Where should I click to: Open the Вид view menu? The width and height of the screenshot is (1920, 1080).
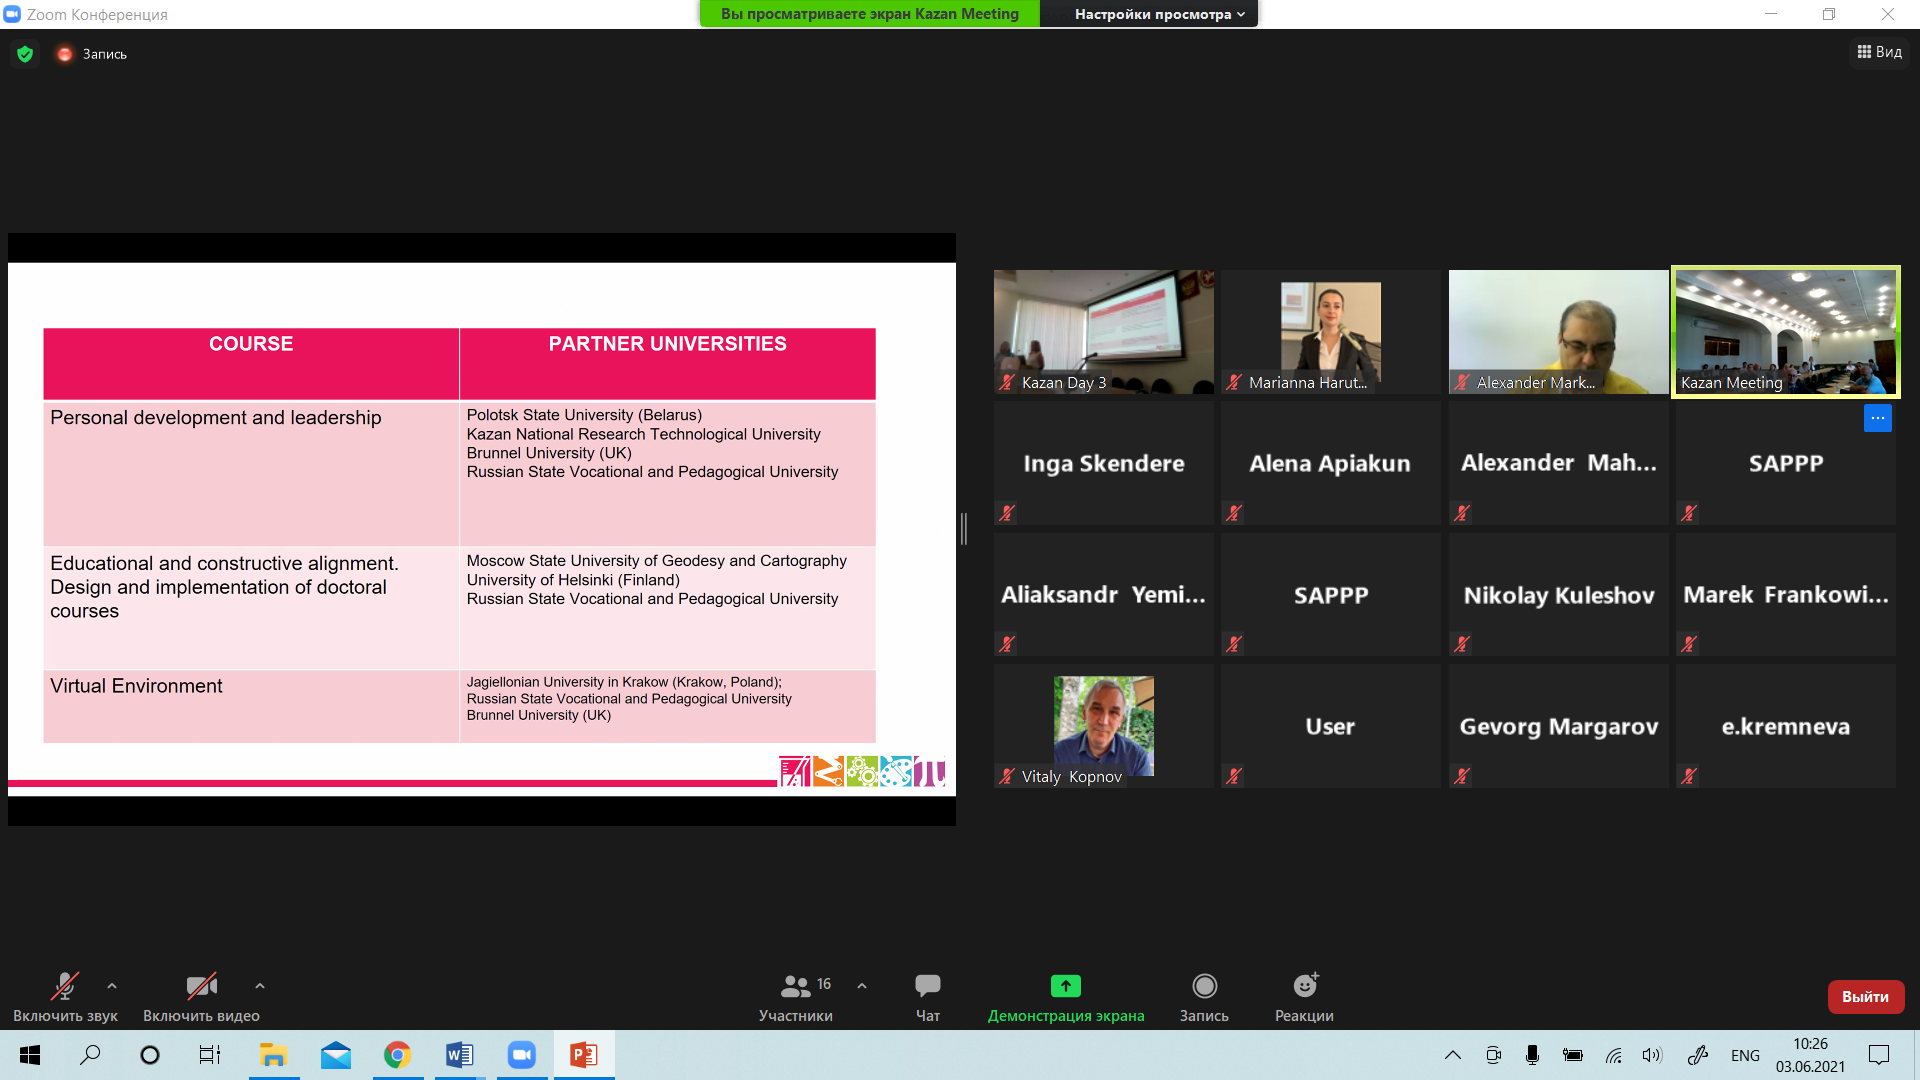1879,52
